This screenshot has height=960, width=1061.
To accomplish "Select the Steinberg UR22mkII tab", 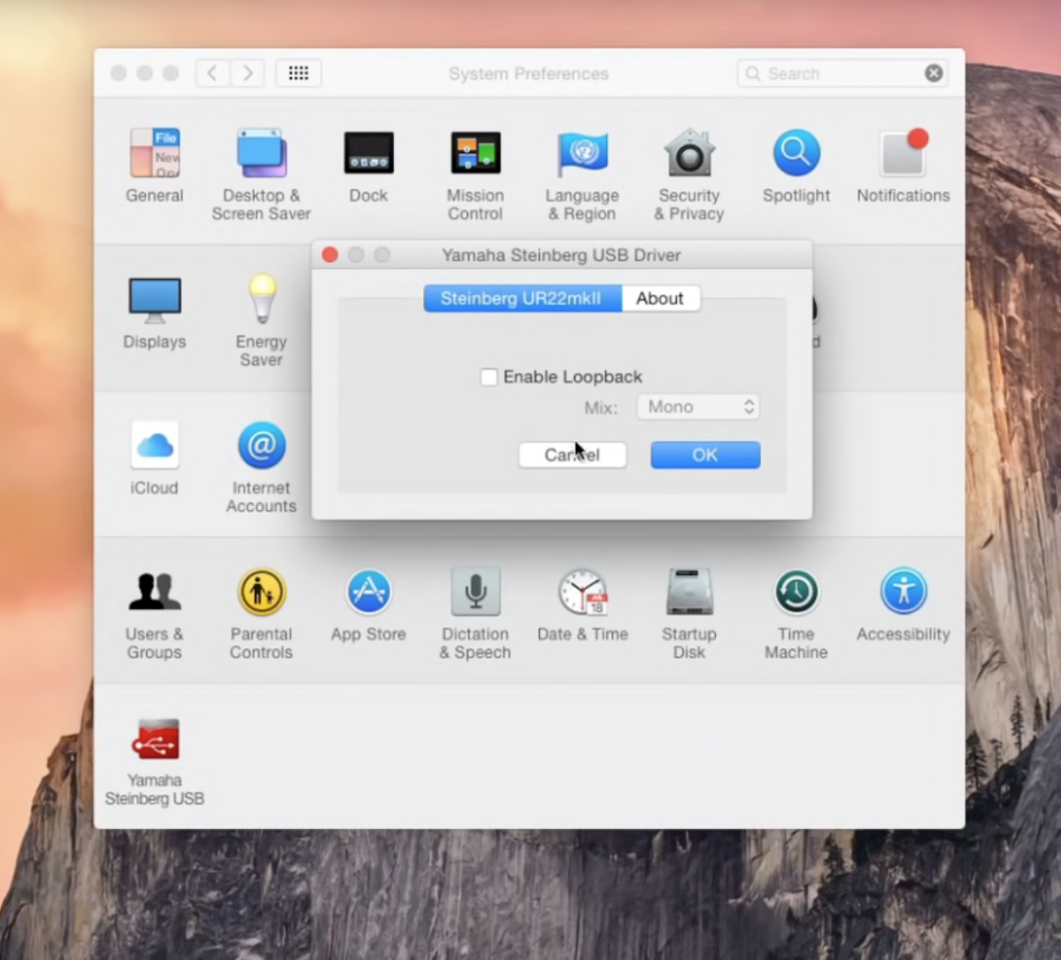I will 522,298.
